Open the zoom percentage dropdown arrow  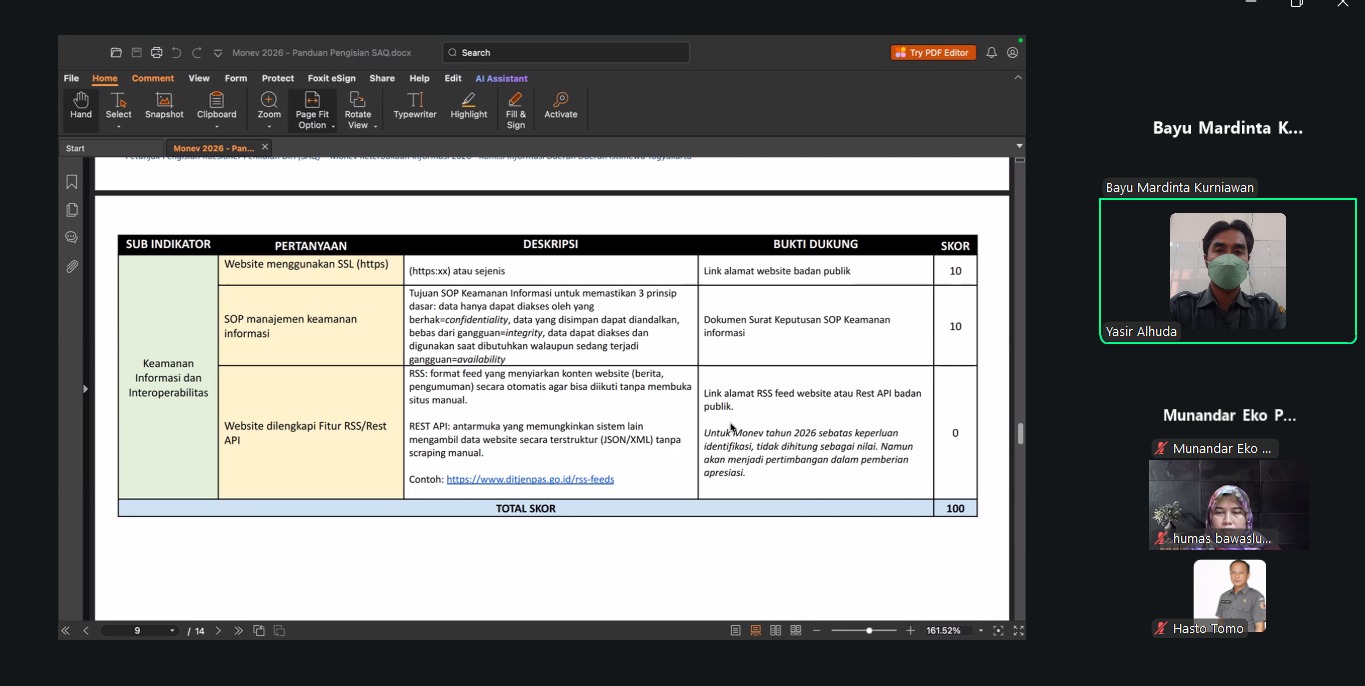click(x=981, y=631)
